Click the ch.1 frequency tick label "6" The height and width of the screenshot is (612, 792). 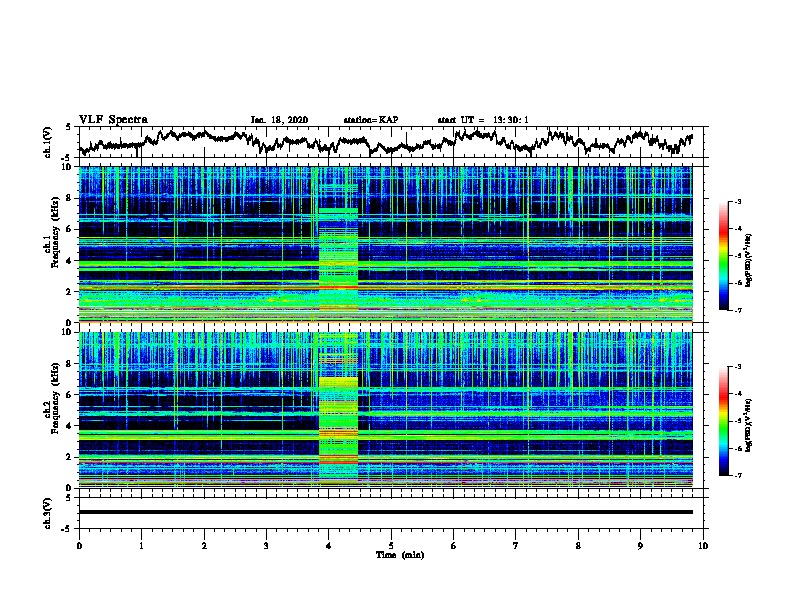69,229
